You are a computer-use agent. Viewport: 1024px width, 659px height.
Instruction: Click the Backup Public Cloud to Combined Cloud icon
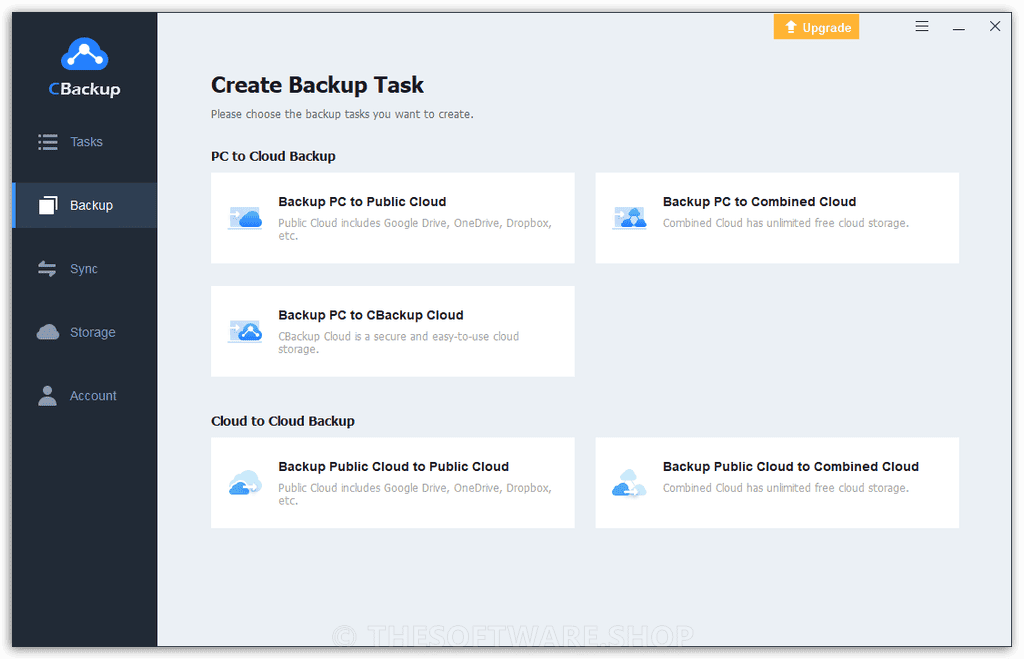pos(629,483)
